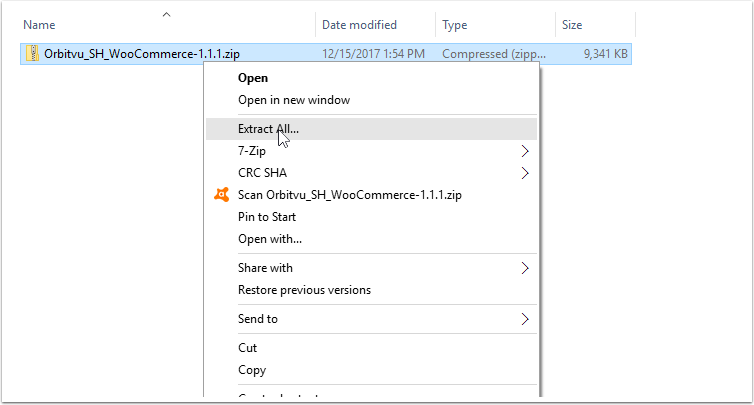Open the Send to submenu entry
The image size is (754, 405).
(371, 319)
